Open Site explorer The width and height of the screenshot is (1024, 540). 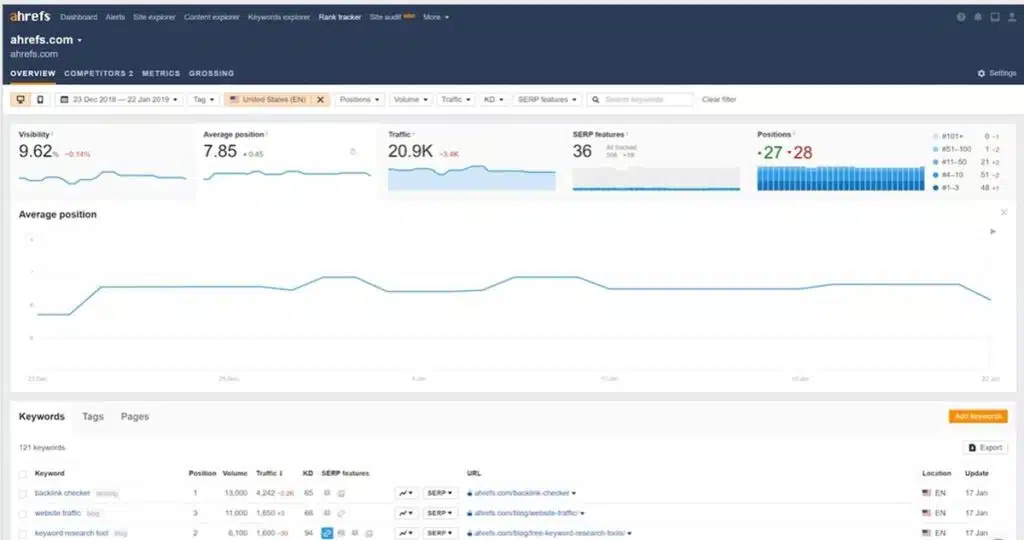(x=154, y=17)
